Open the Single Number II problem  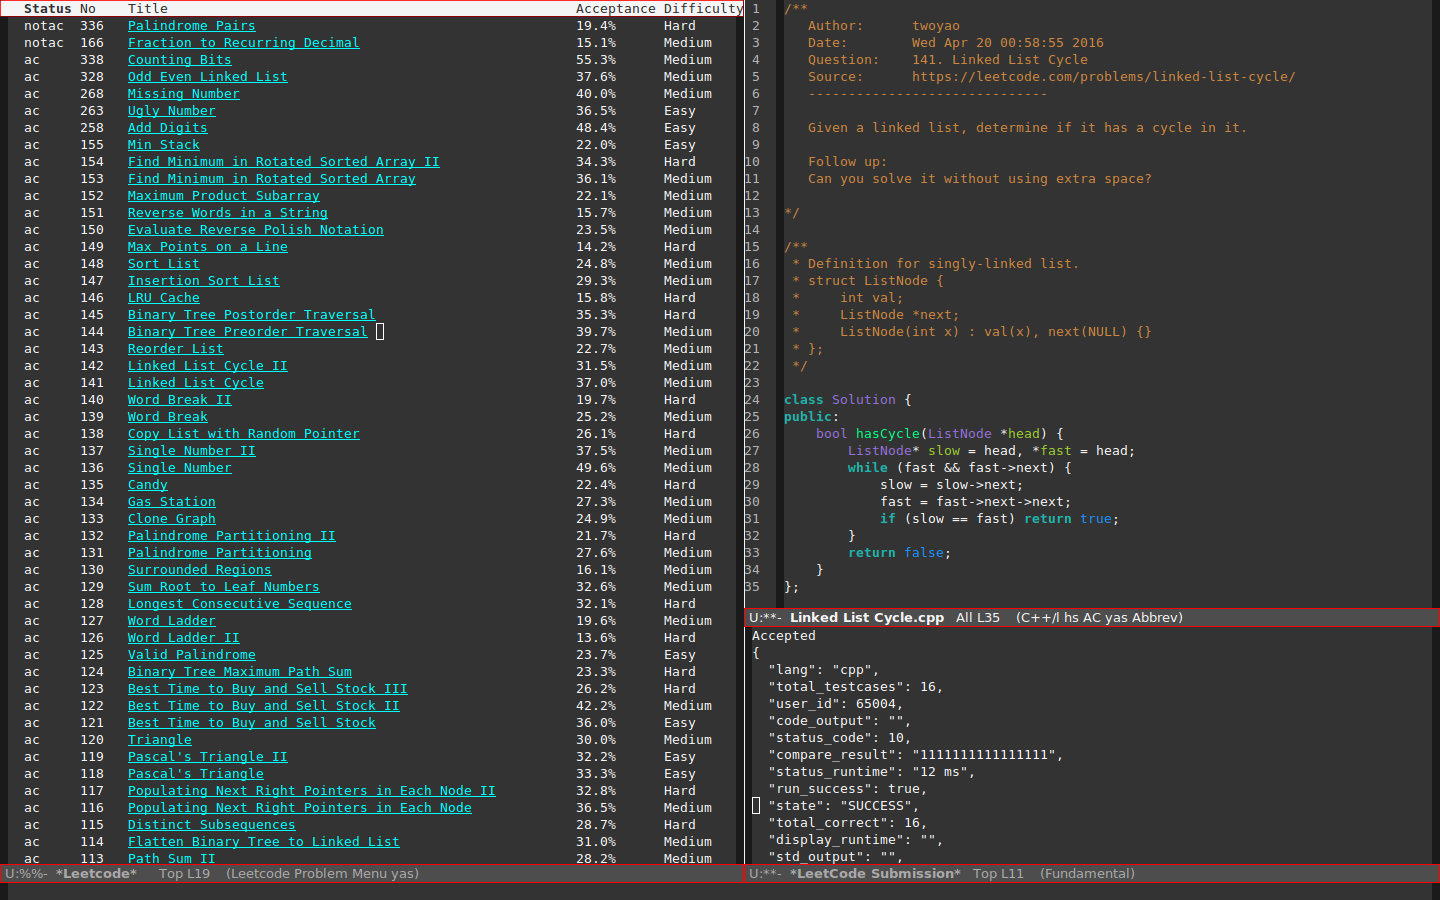(191, 451)
